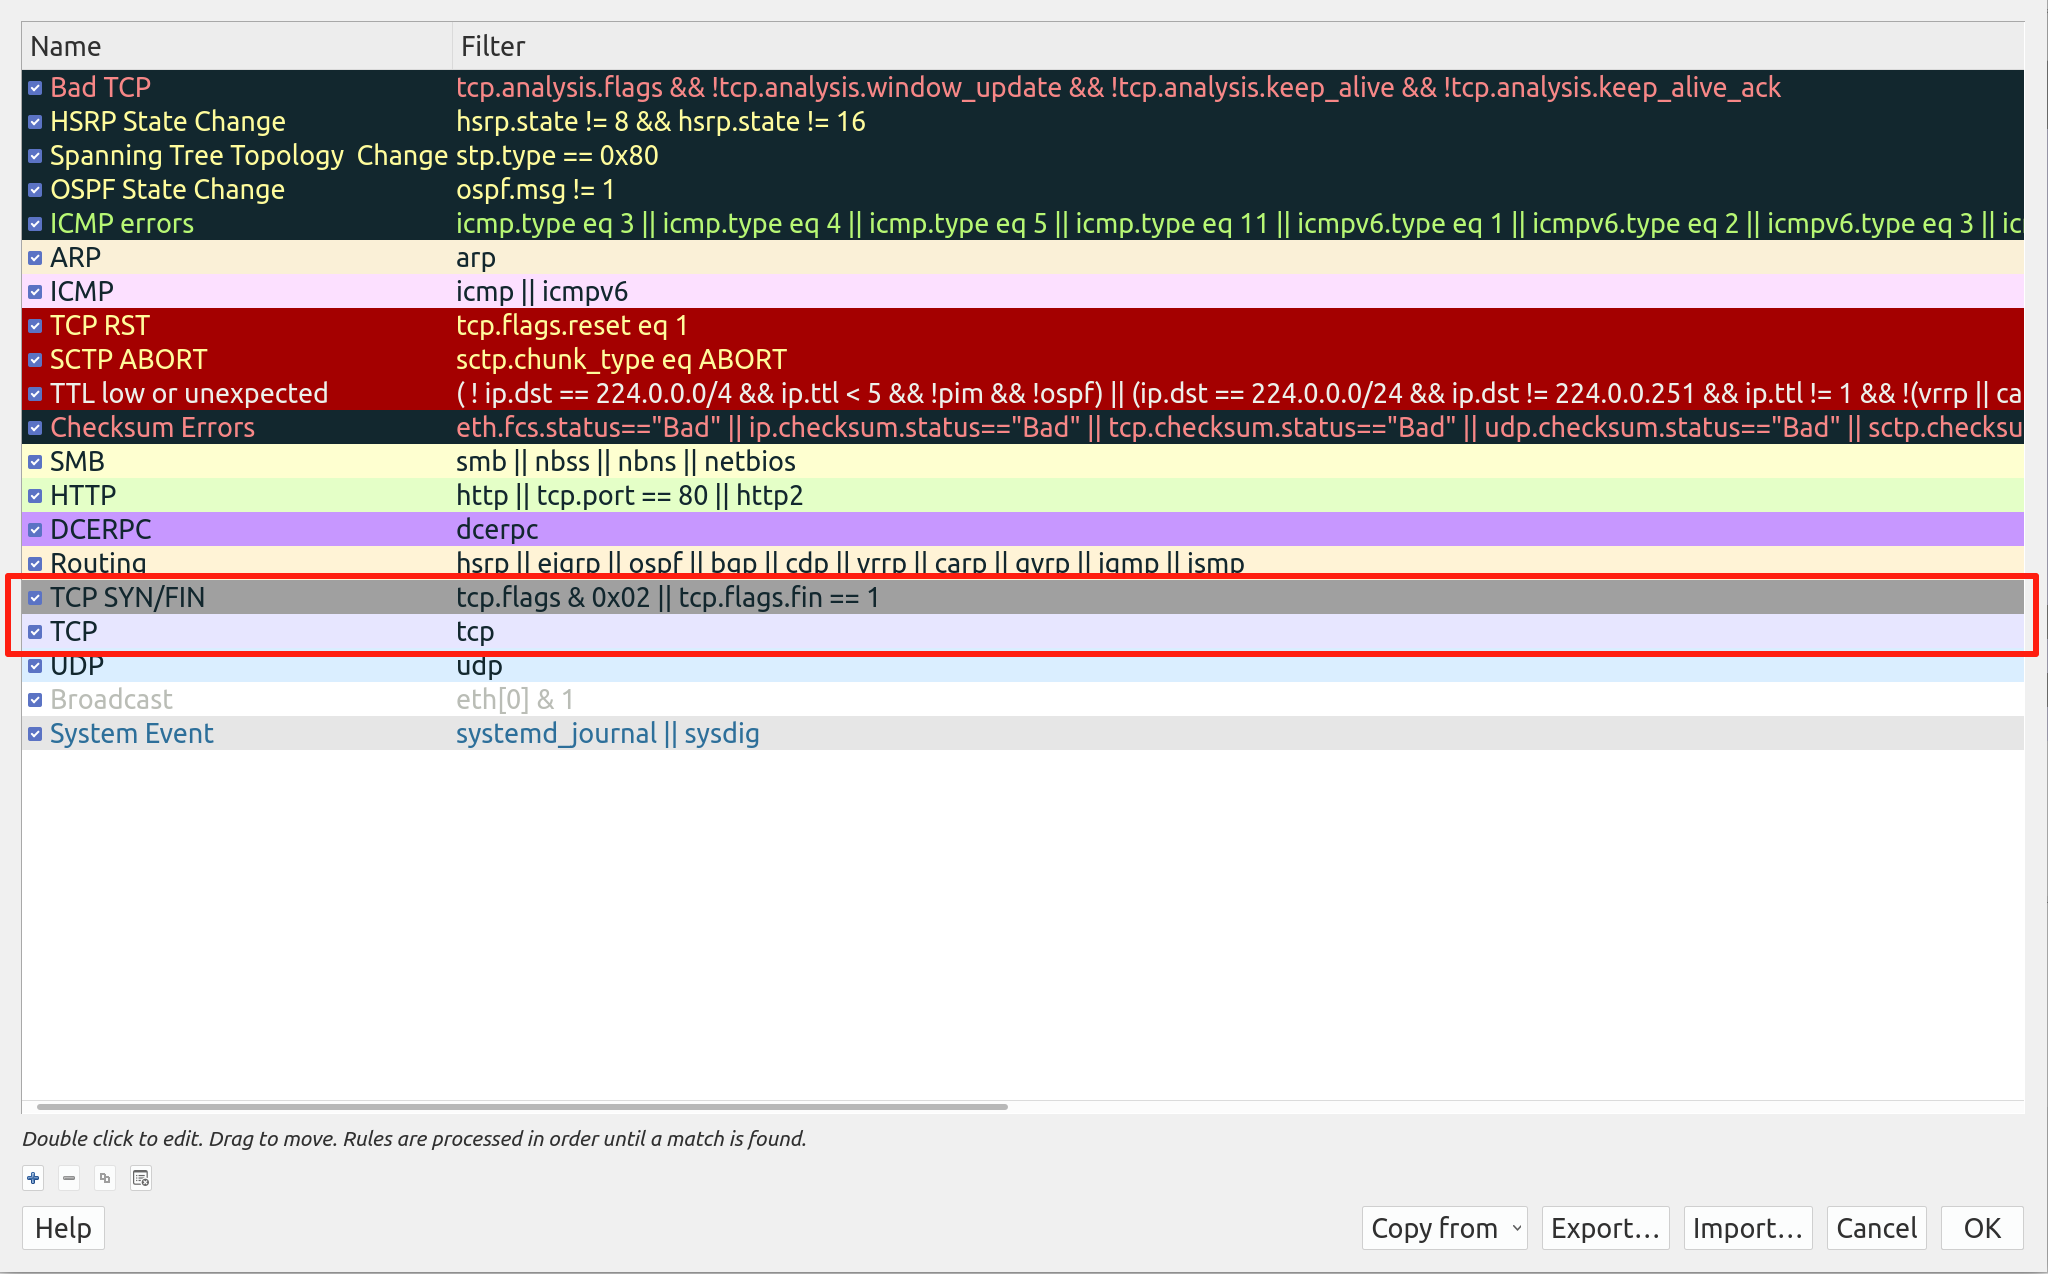
Task: Select the Checksum Errors rule name
Action: coord(152,428)
